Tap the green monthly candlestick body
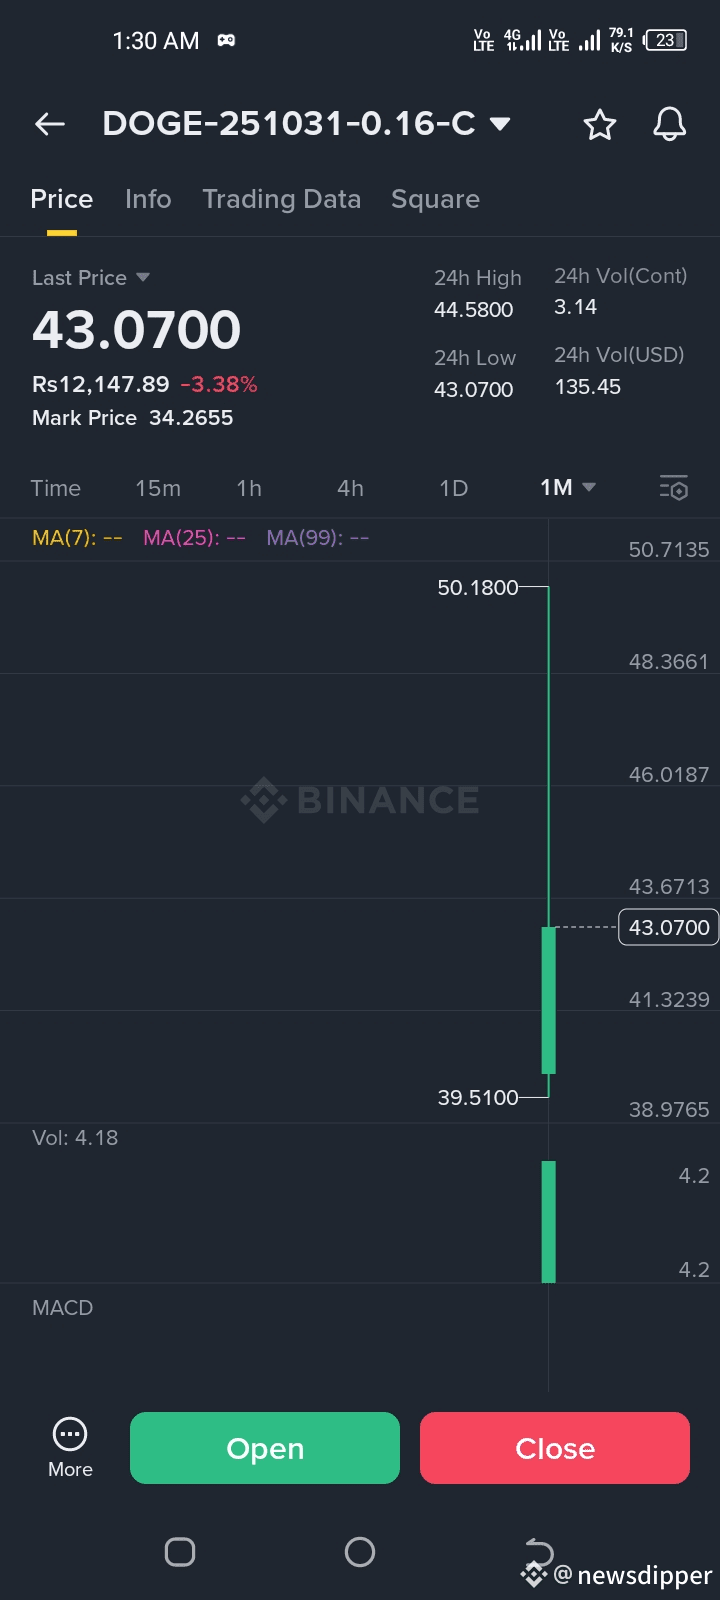 tap(548, 1000)
